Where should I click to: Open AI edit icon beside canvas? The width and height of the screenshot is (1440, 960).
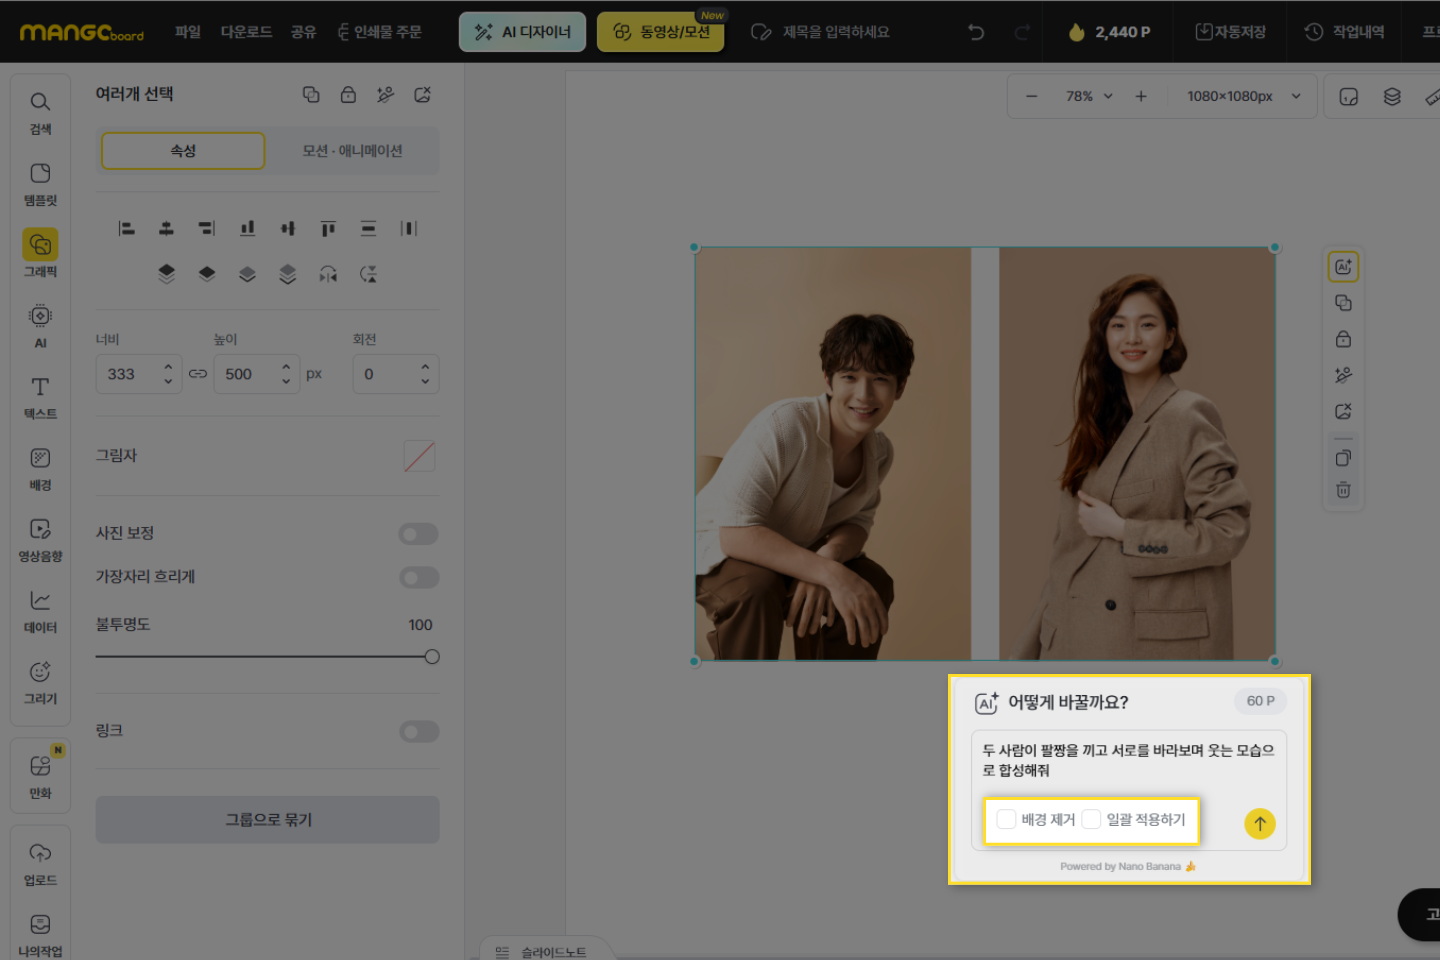[1343, 267]
